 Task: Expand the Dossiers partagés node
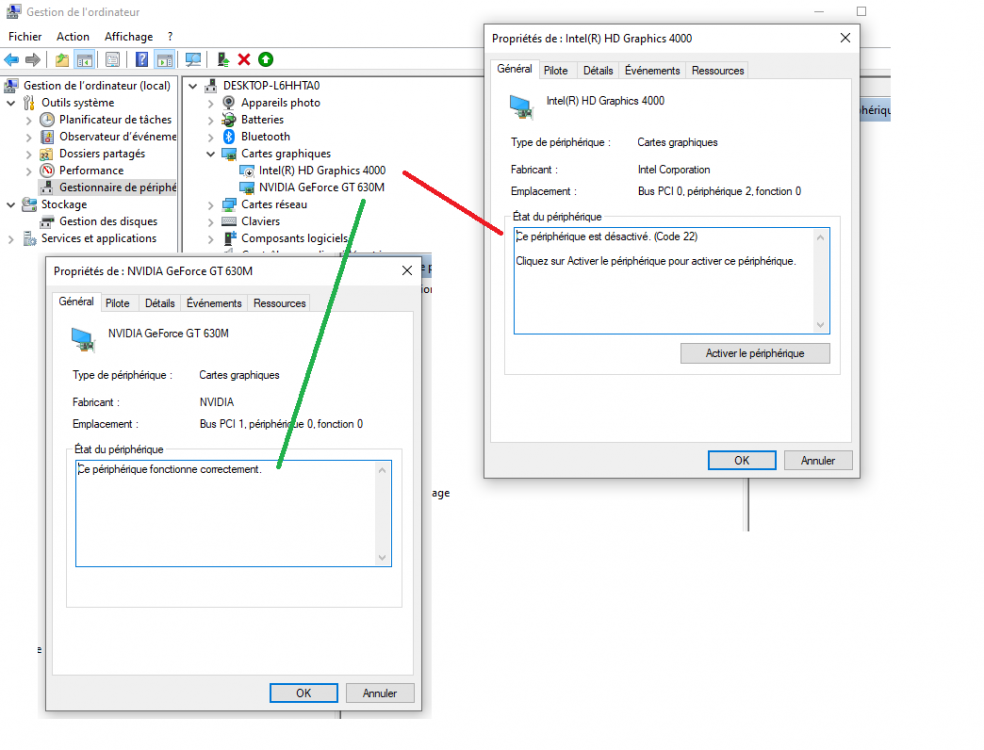[29, 154]
